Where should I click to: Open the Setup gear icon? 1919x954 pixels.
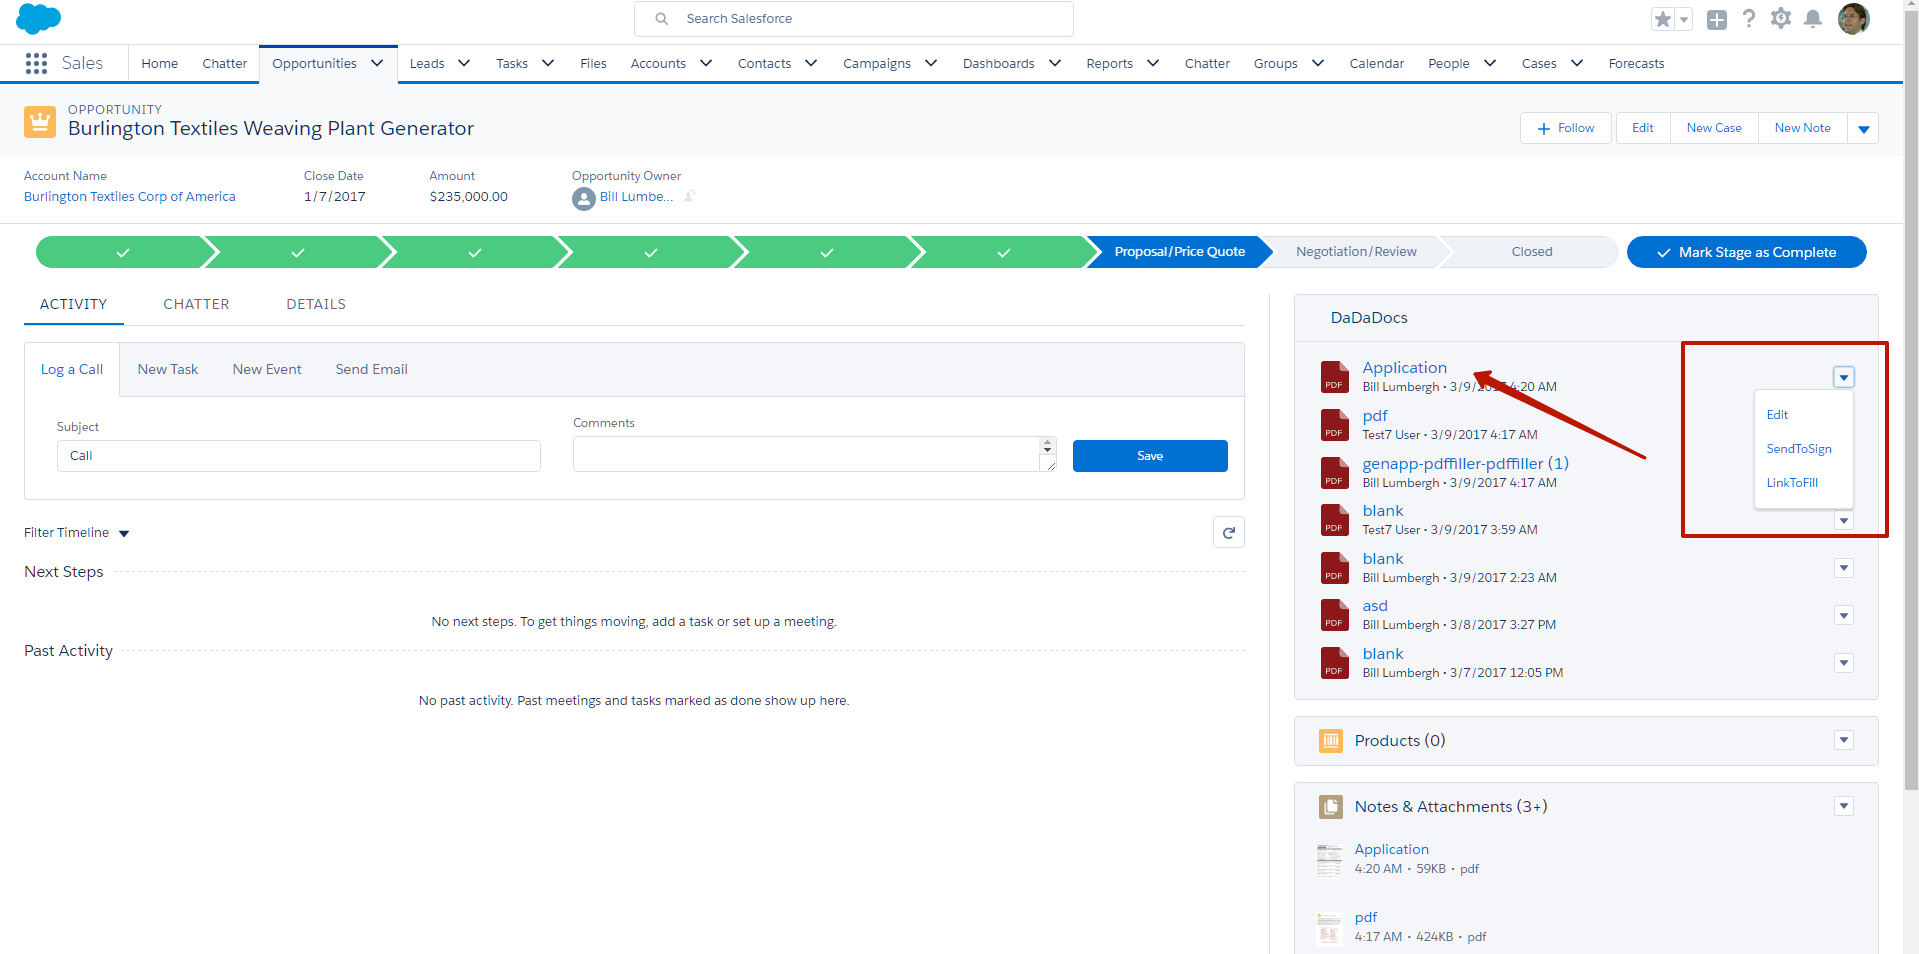click(x=1780, y=19)
